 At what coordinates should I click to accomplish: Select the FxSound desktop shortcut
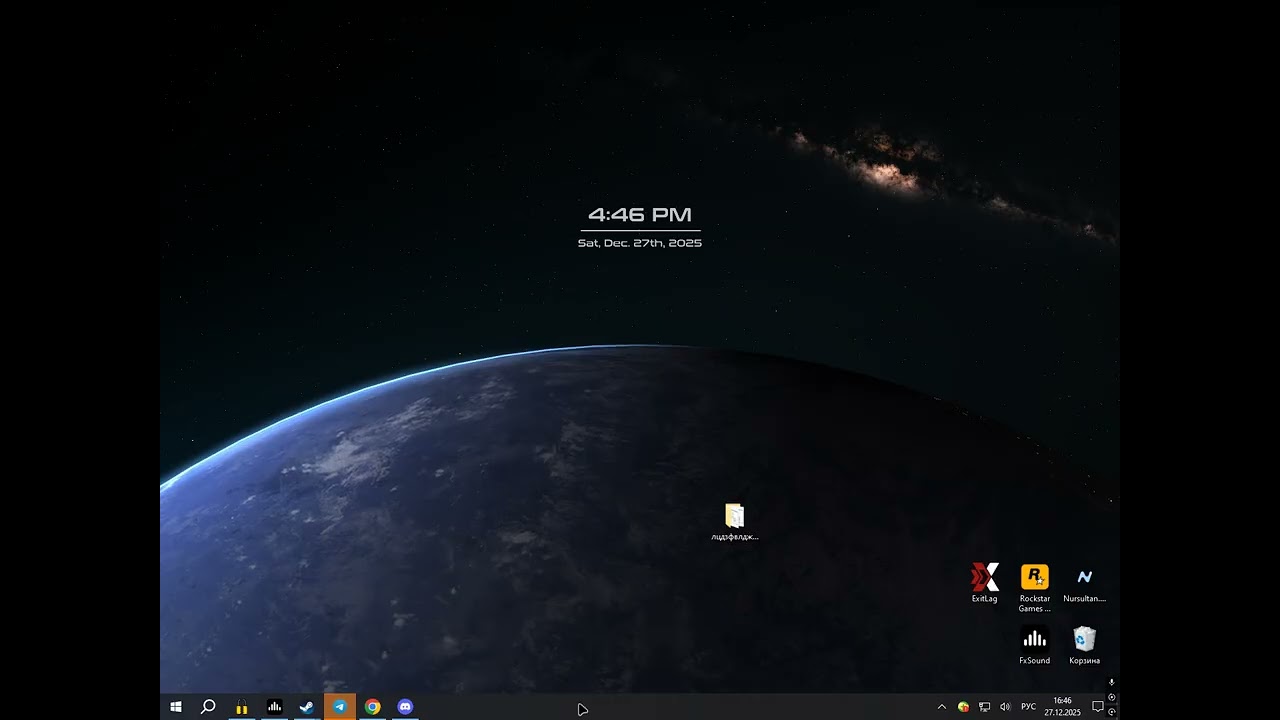pyautogui.click(x=1035, y=645)
